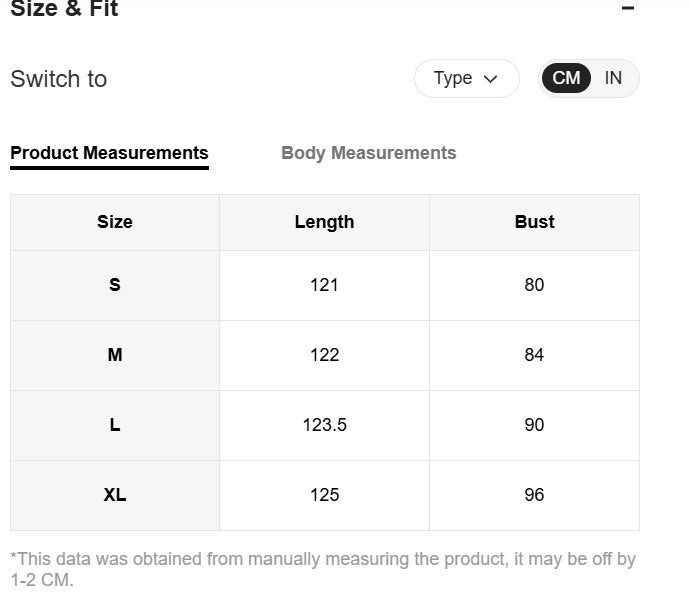Click the 96 bust value
This screenshot has width=690, height=612.
tap(534, 495)
